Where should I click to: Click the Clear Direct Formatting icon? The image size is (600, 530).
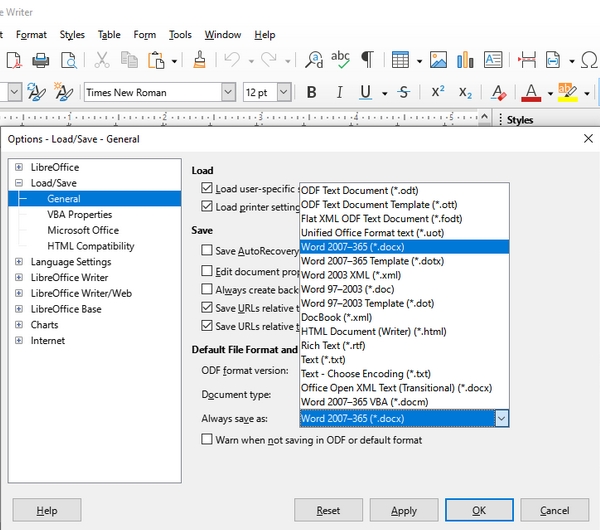pyautogui.click(x=499, y=92)
